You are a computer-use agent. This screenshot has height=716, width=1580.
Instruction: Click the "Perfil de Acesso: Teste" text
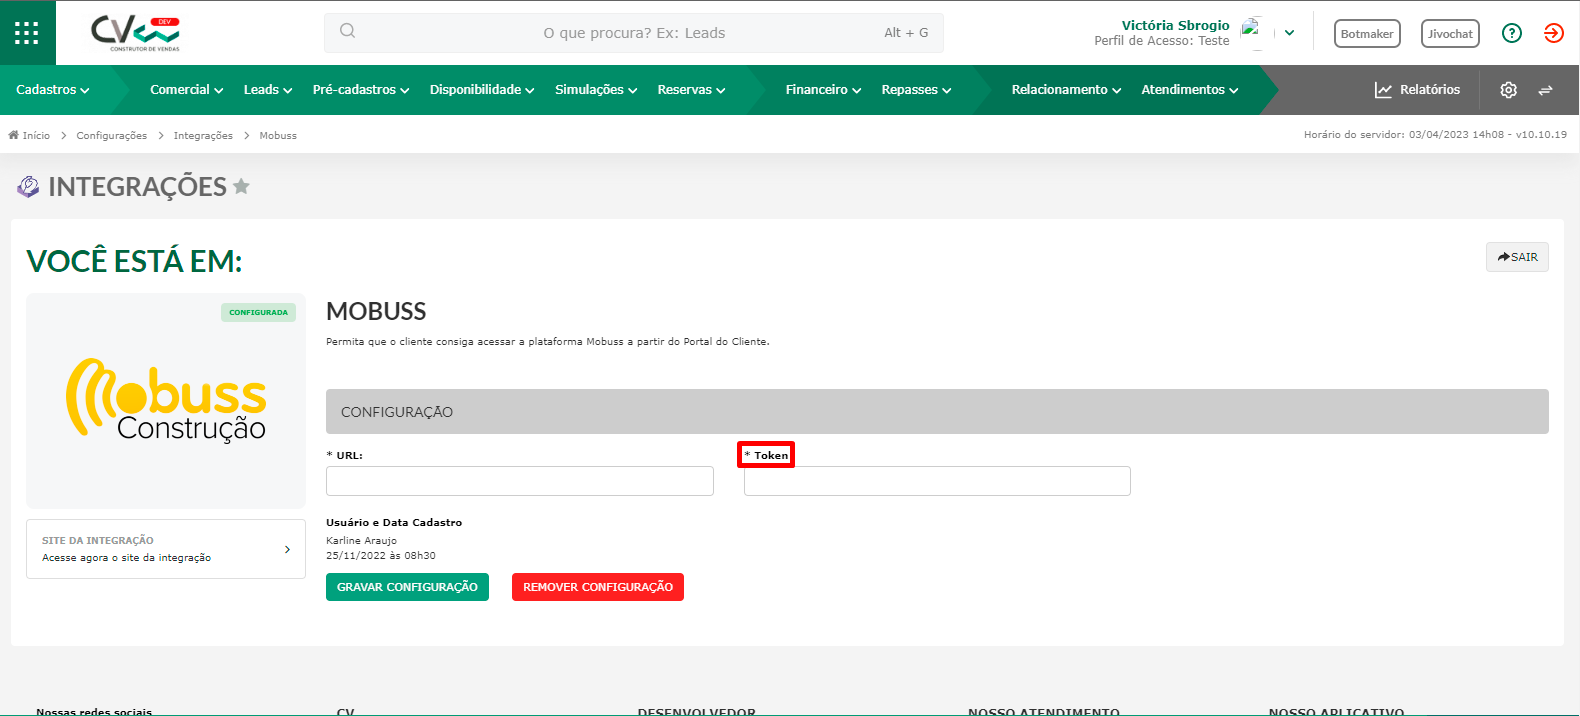coord(1162,41)
